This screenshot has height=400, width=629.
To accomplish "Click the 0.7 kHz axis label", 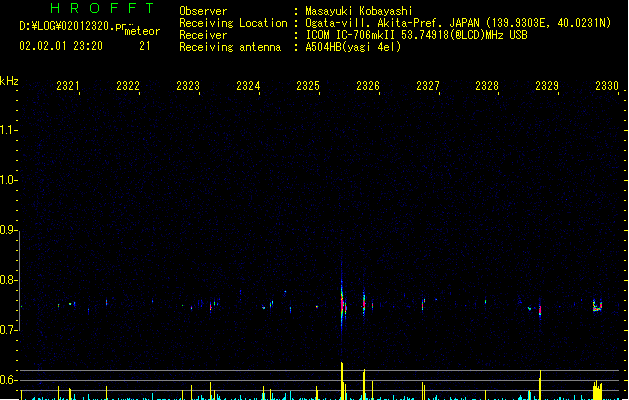I will [x=8, y=330].
